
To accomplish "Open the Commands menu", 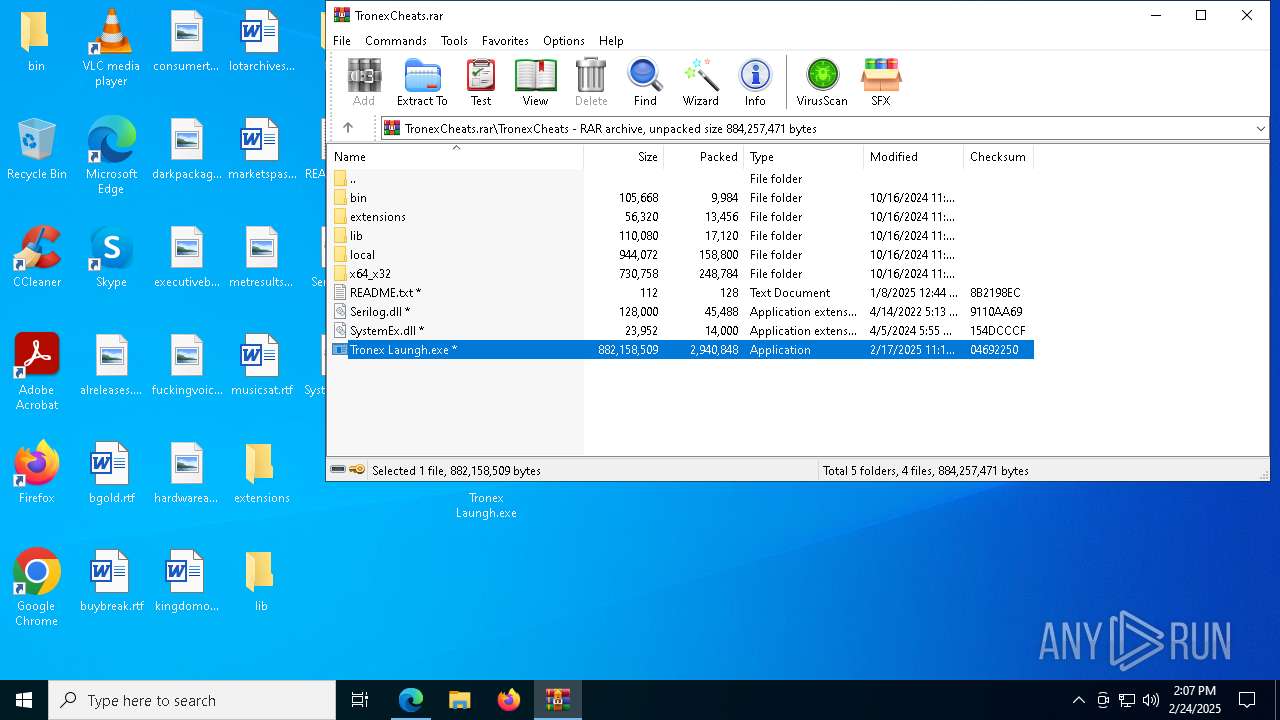I will point(396,41).
